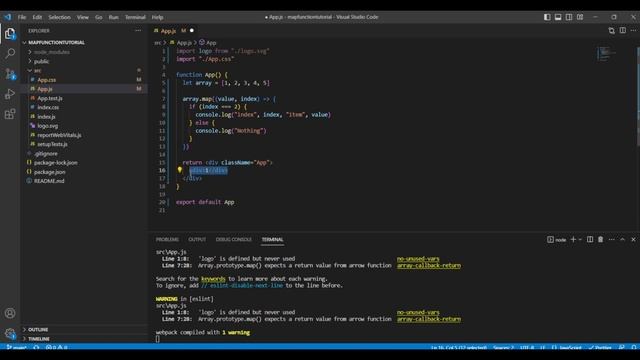Open the View menu
Viewport: 640px width, 360px height.
(x=82, y=17)
